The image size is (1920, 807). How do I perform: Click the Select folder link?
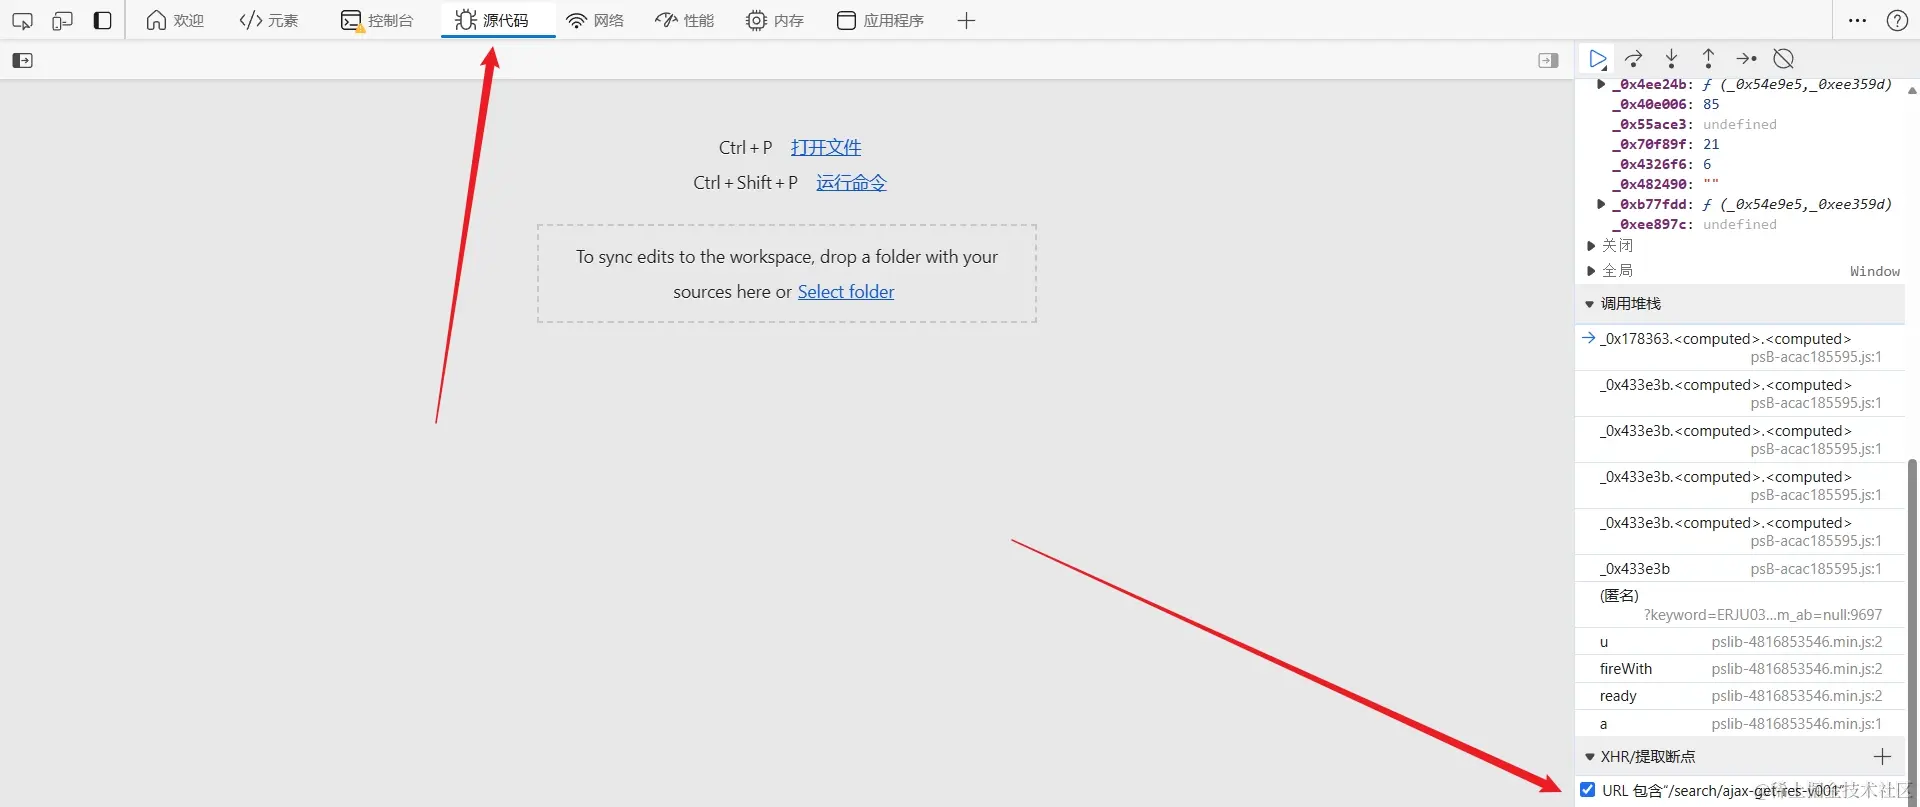coord(846,292)
